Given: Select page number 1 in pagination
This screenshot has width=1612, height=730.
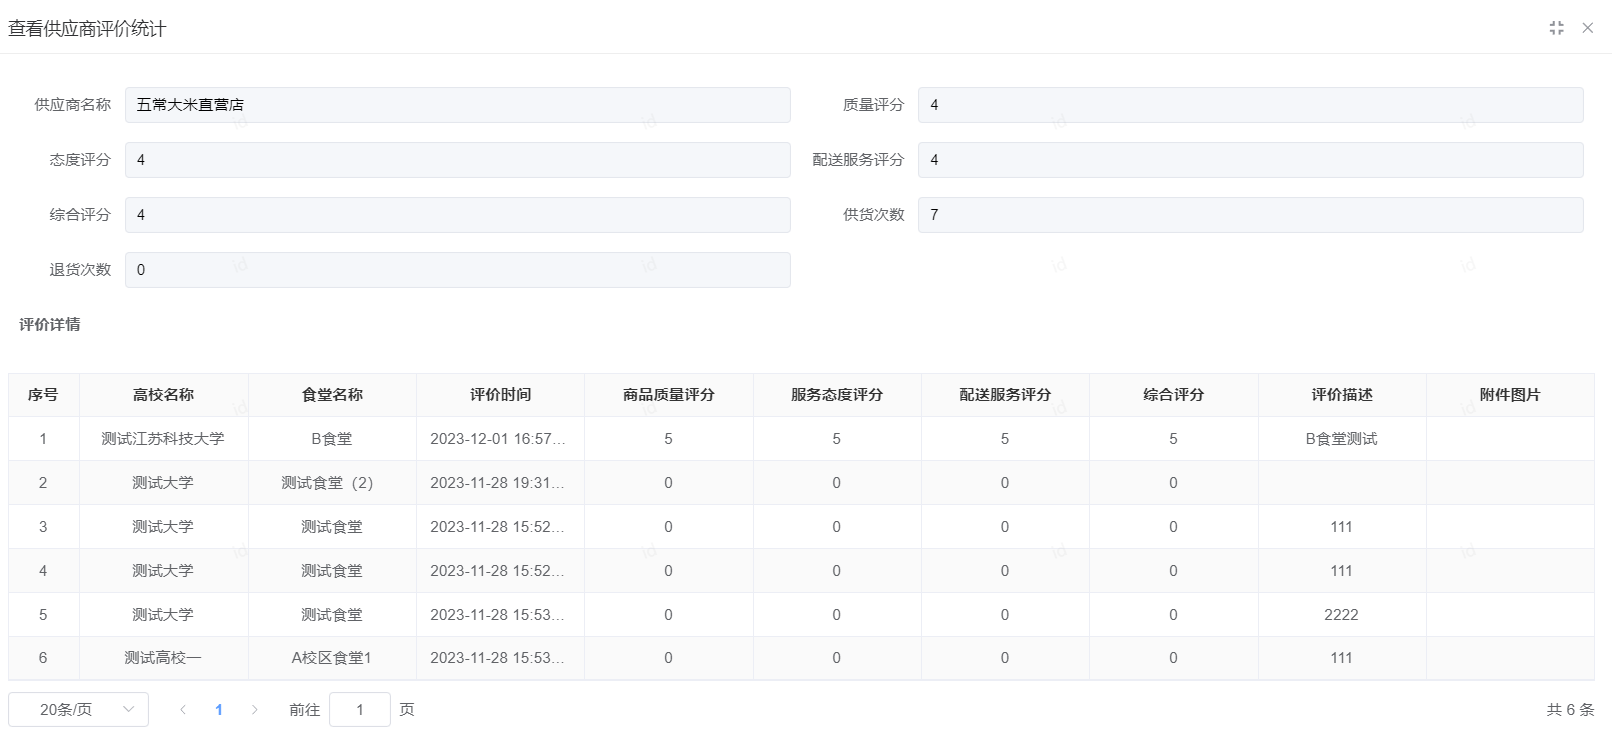Looking at the screenshot, I should tap(219, 709).
